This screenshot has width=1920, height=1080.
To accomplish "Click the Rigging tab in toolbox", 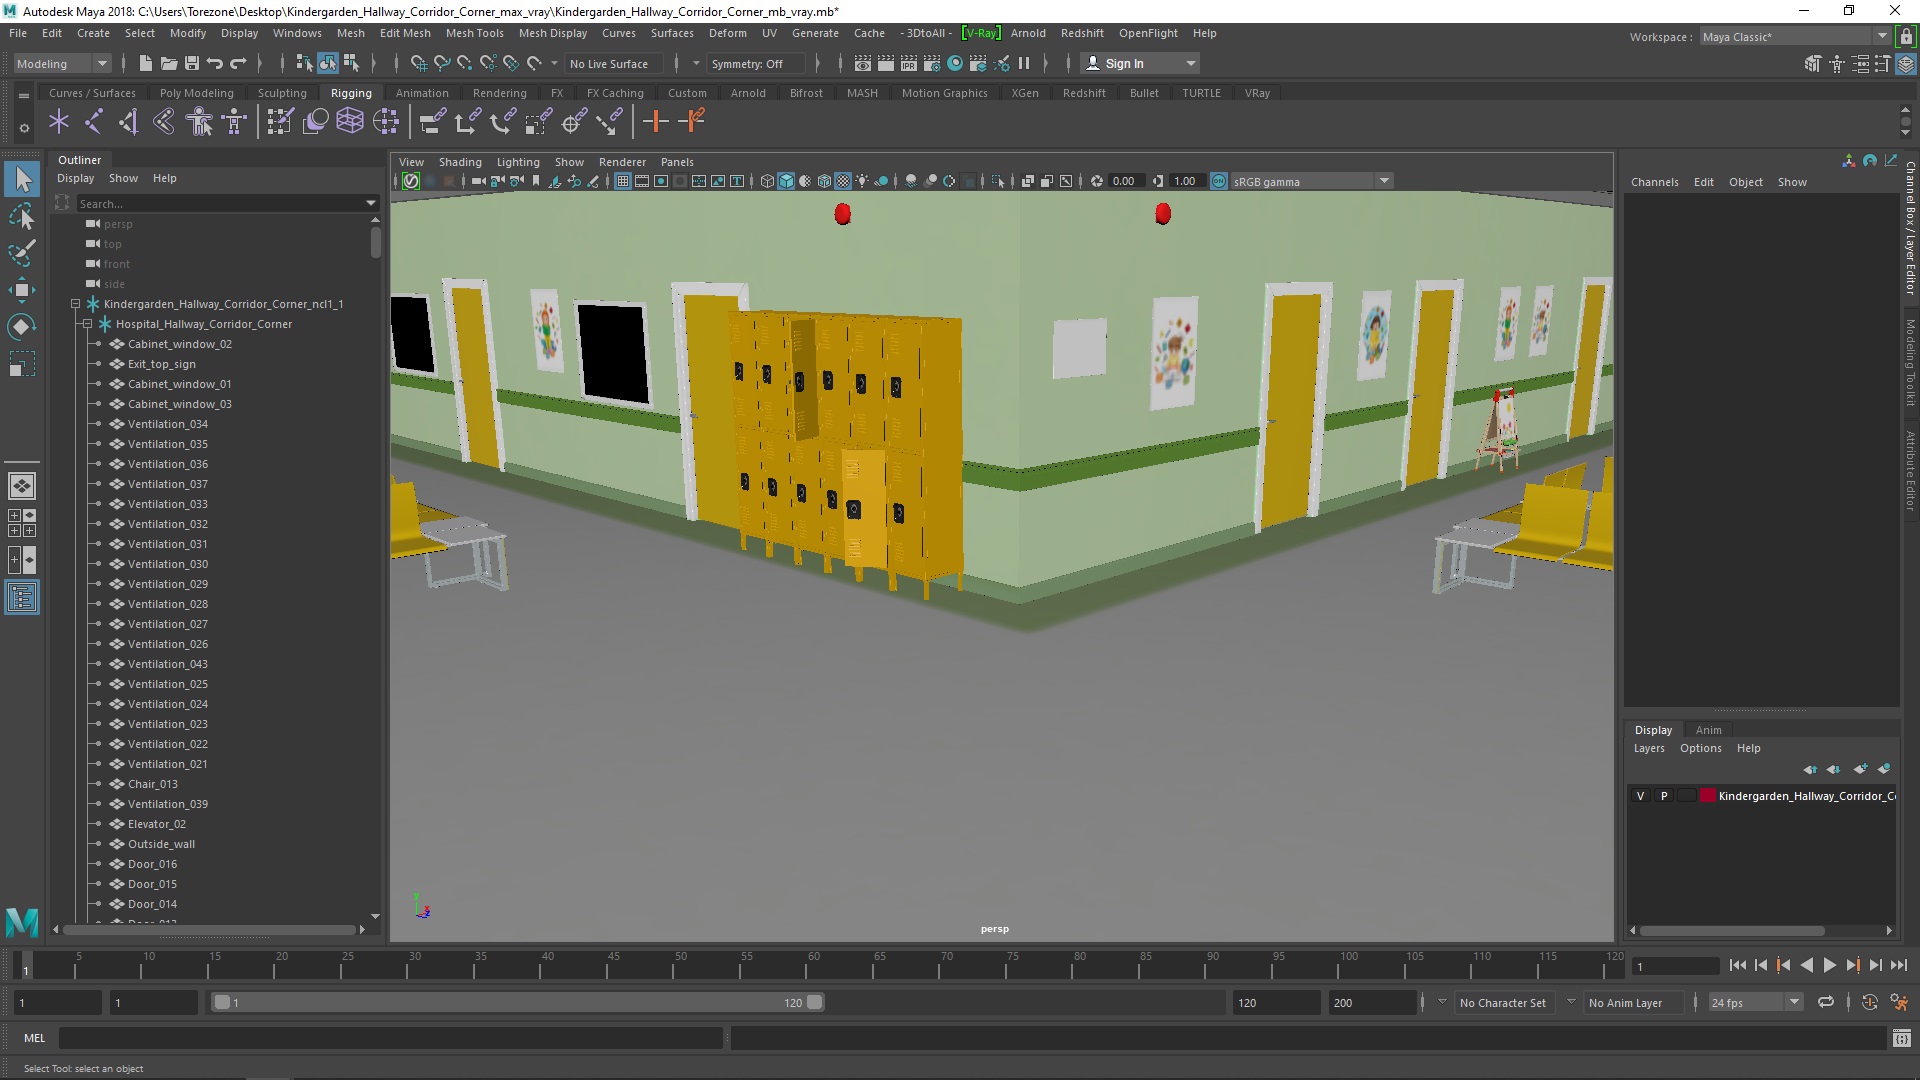I will click(x=349, y=92).
